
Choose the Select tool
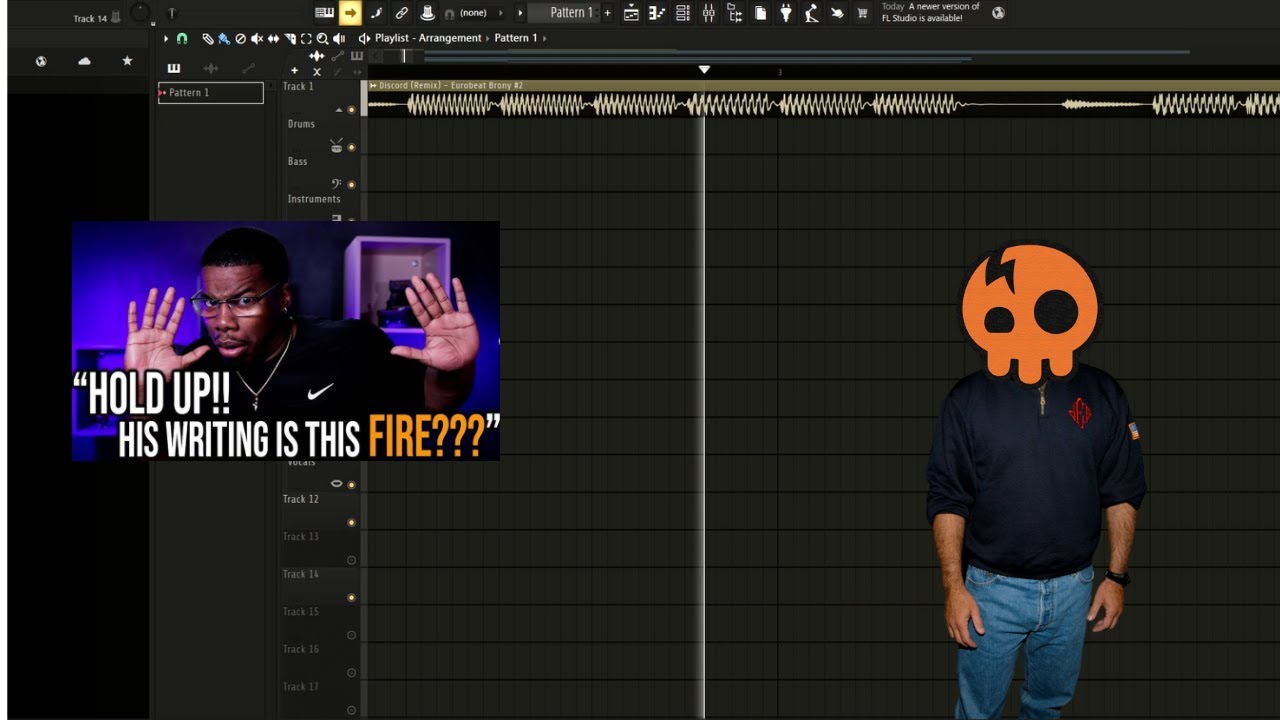coord(306,38)
